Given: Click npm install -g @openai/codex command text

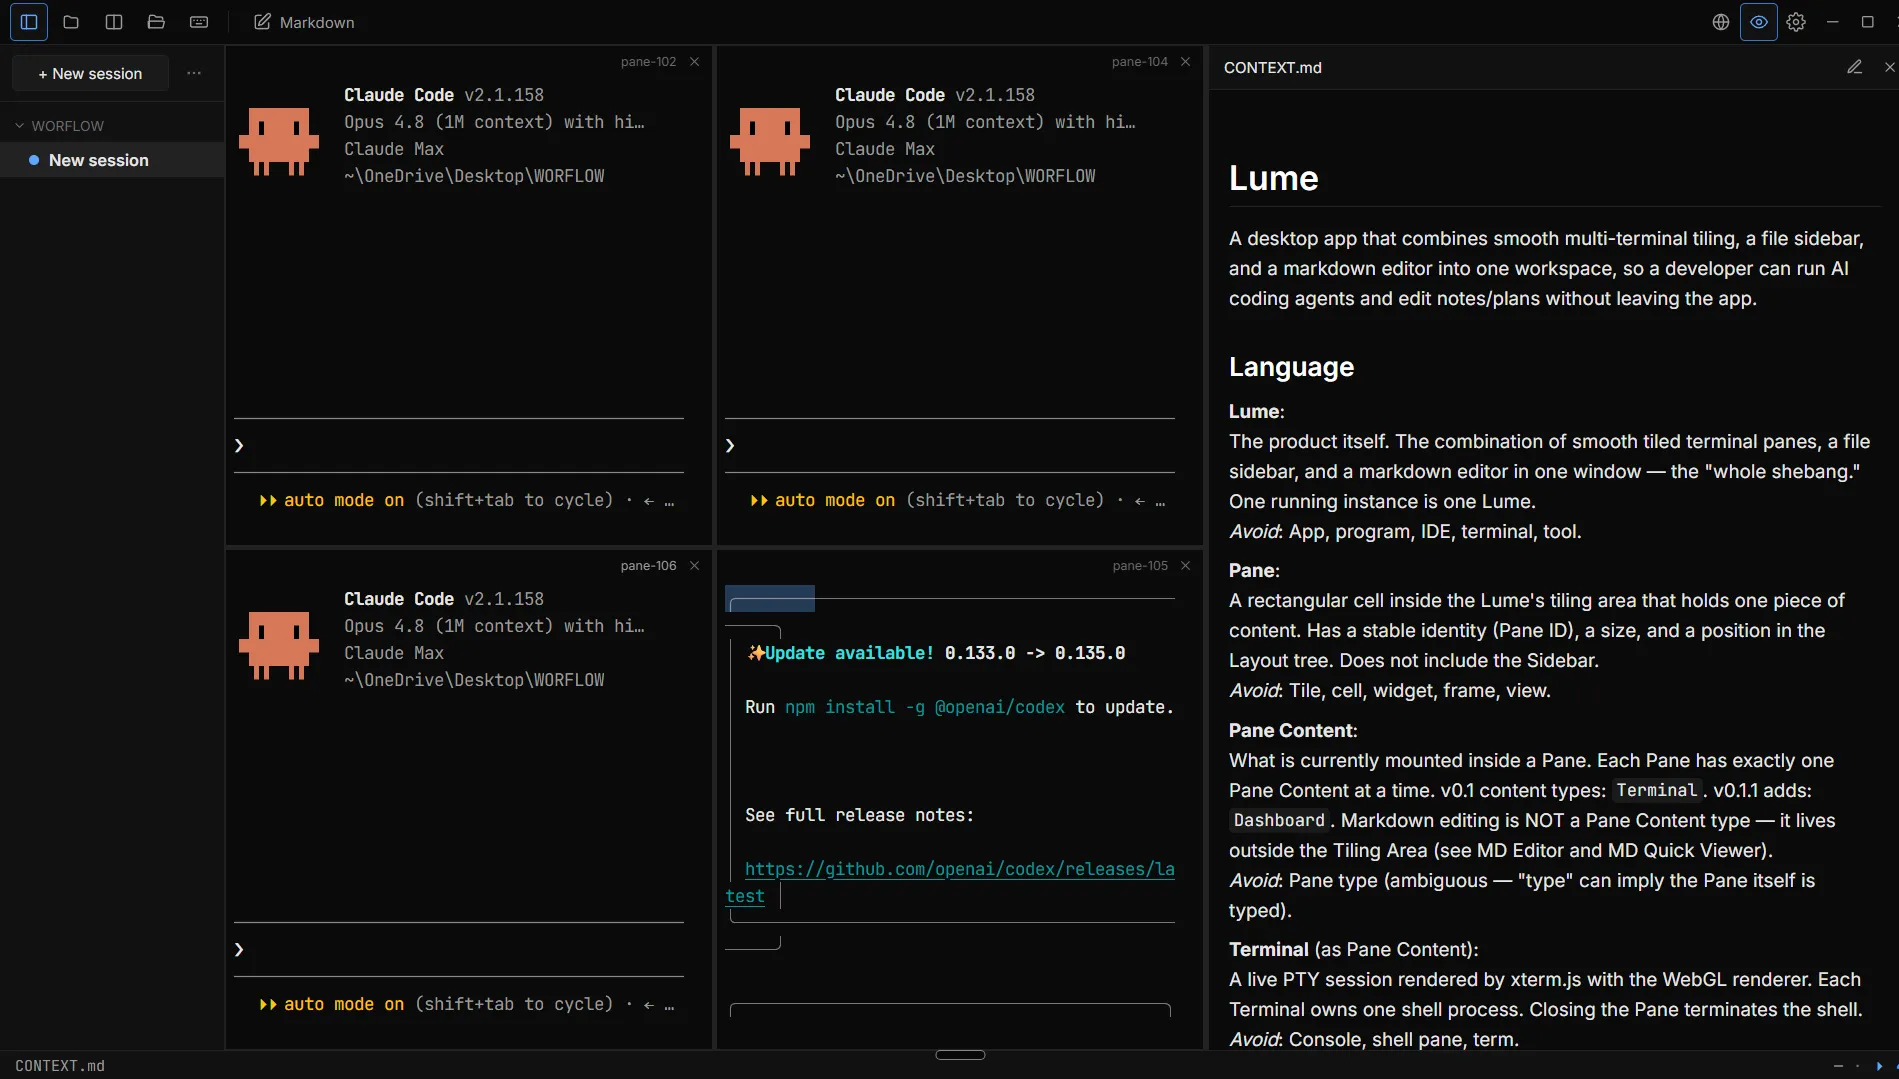Looking at the screenshot, I should (925, 707).
